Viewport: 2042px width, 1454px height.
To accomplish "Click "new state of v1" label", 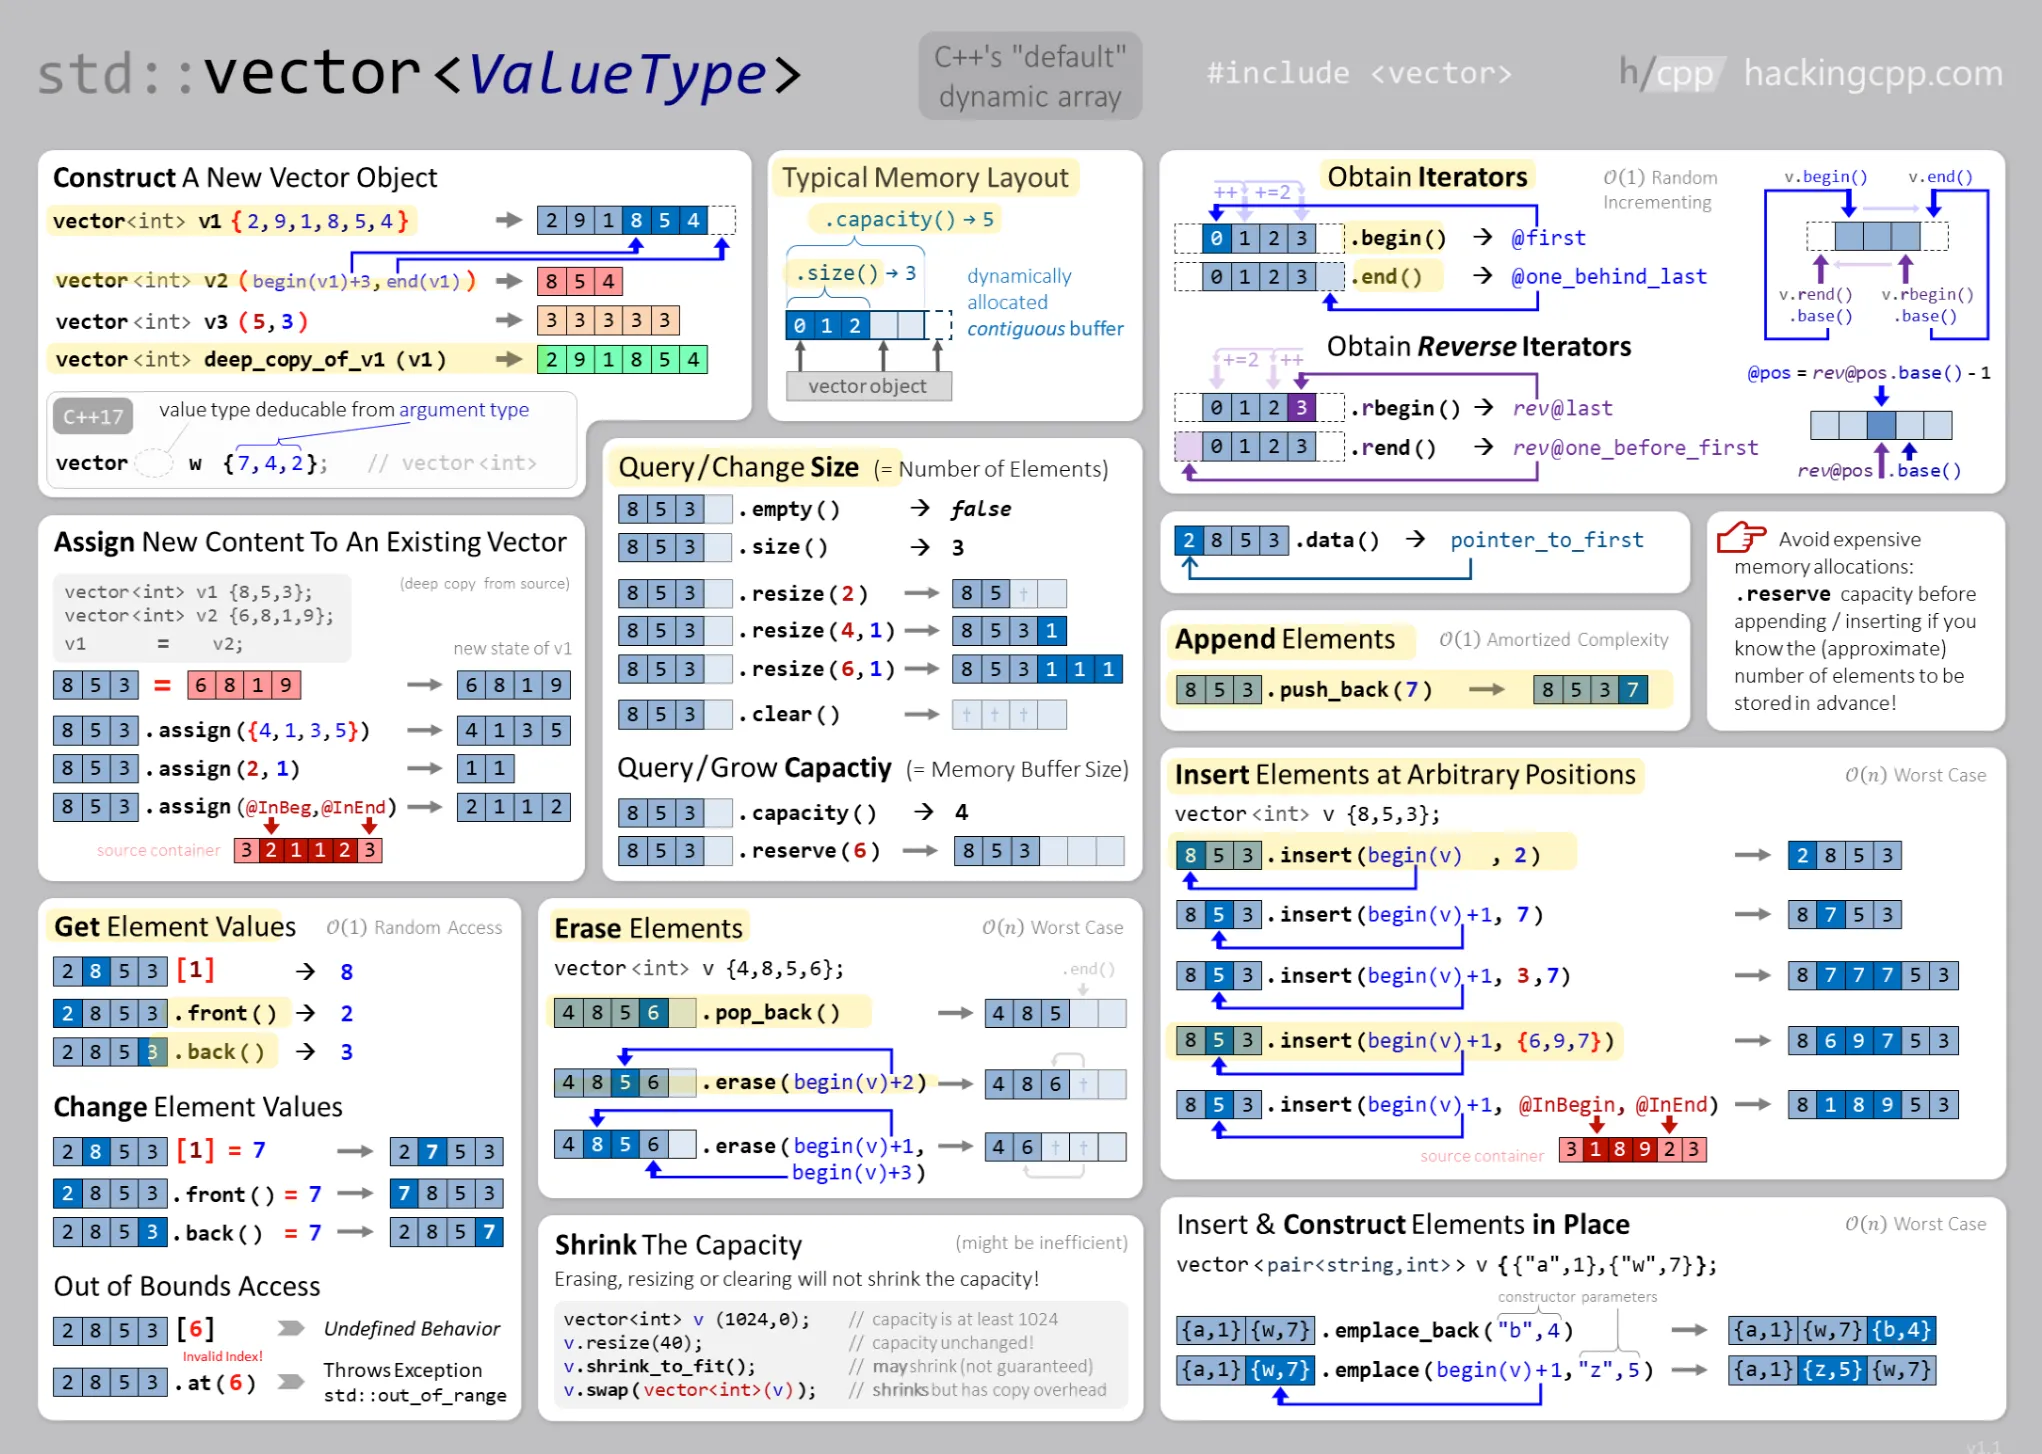I will pos(512,648).
